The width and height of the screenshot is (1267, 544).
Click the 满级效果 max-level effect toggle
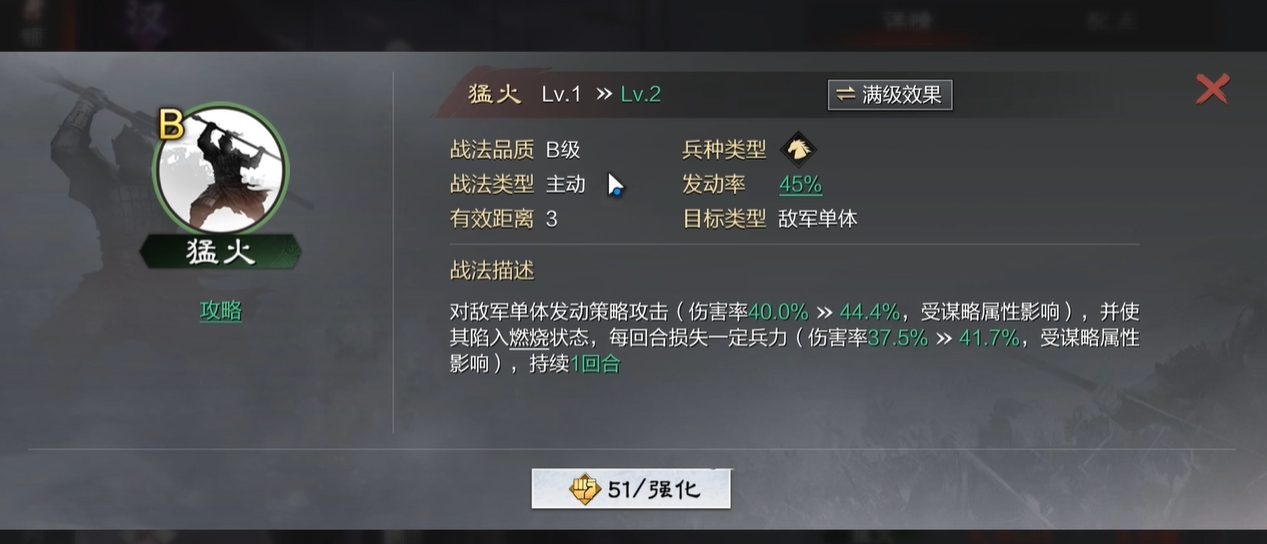(890, 95)
